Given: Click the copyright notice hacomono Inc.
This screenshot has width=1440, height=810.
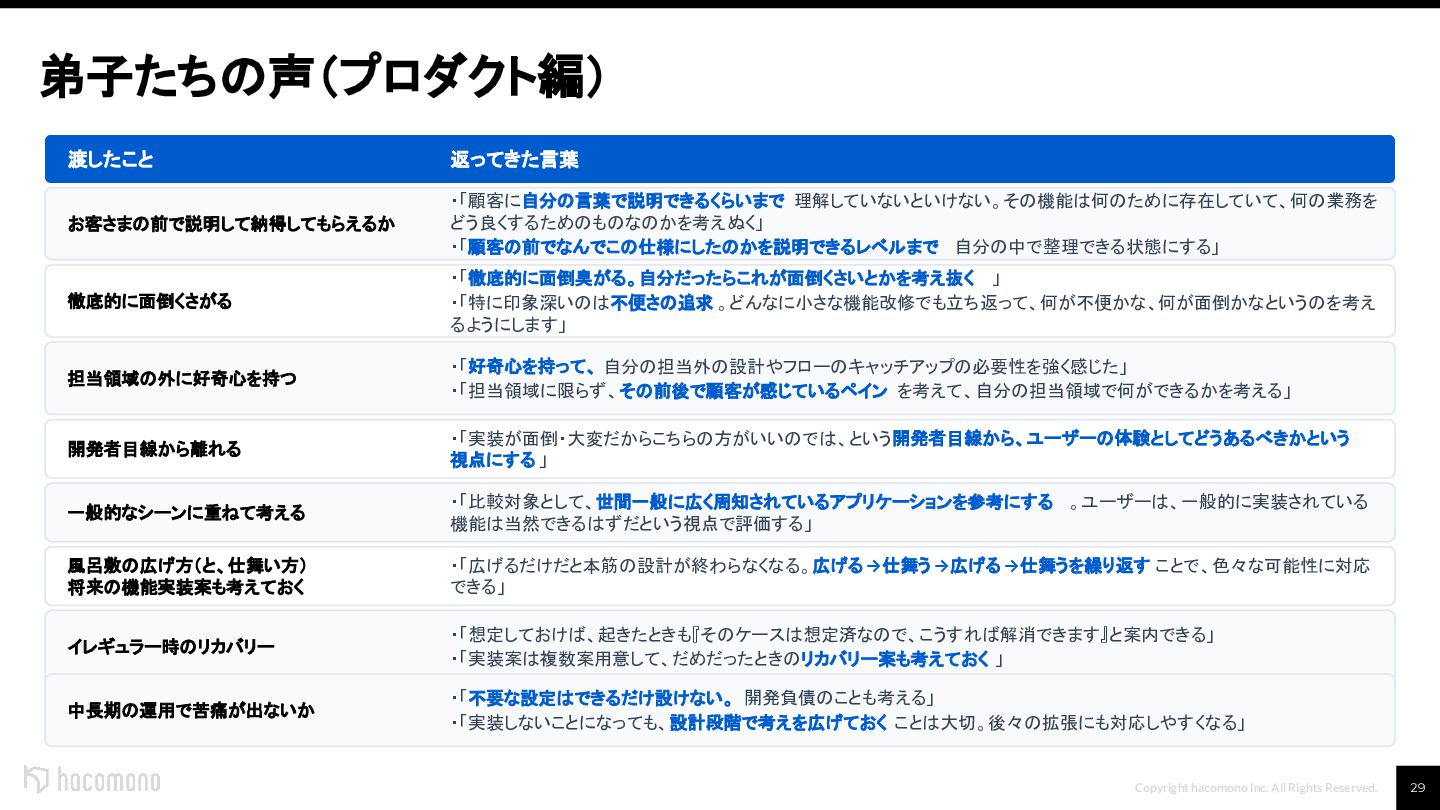Looking at the screenshot, I should point(1256,788).
